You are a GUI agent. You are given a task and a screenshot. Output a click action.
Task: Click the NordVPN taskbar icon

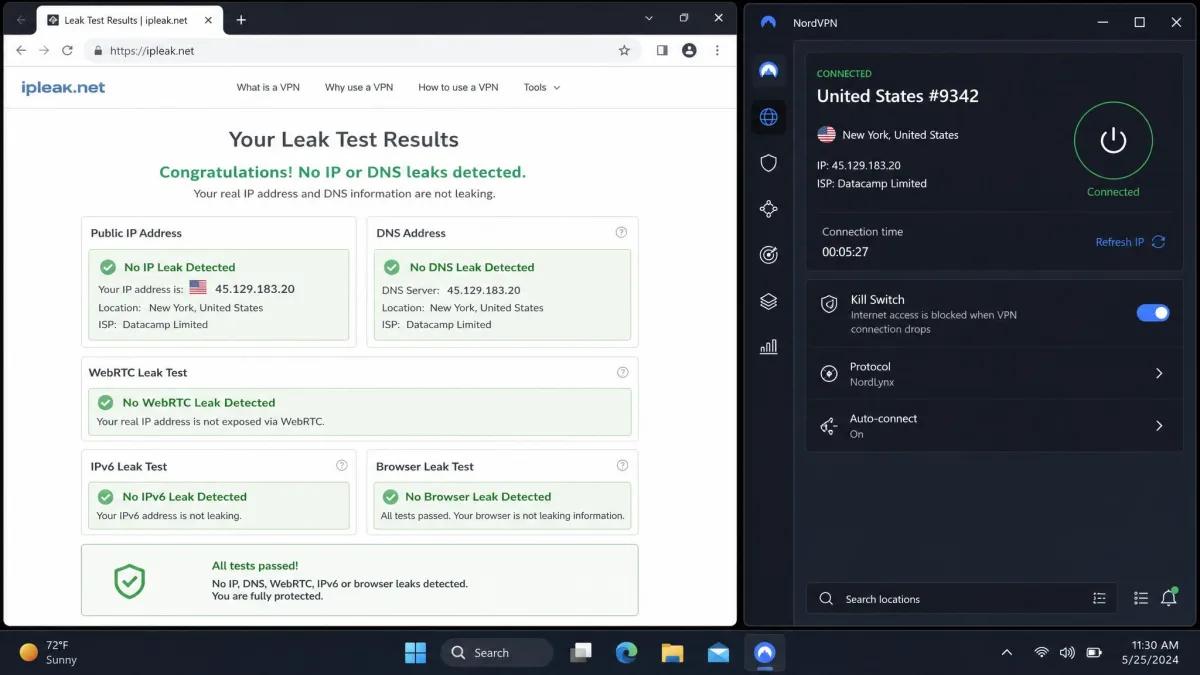pos(765,653)
